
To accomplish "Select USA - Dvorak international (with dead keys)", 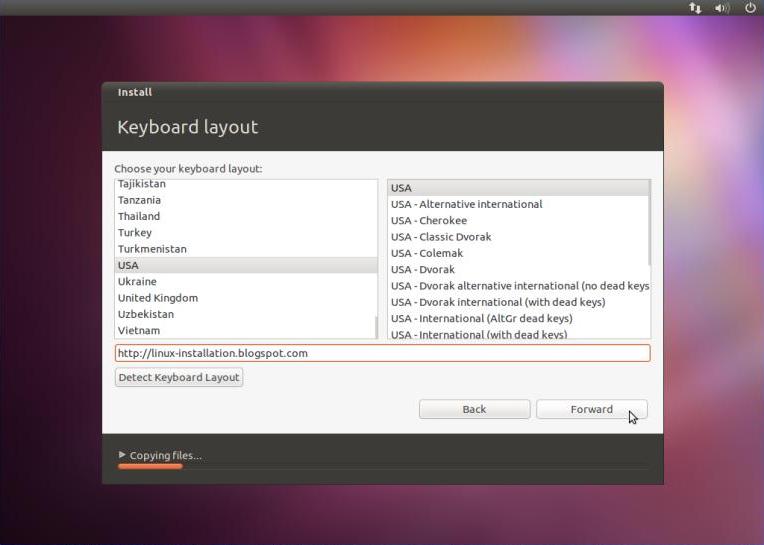I will (x=519, y=302).
